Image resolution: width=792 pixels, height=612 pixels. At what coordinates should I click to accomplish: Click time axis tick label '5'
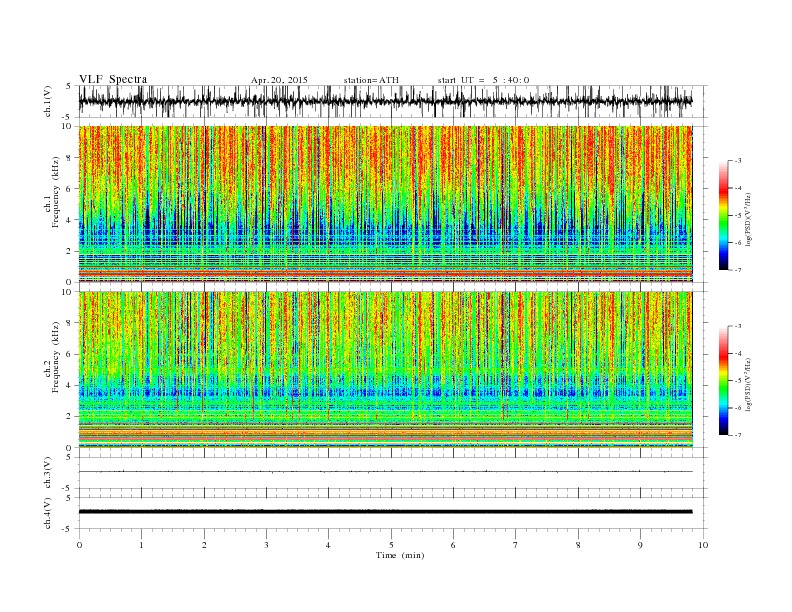[x=391, y=545]
